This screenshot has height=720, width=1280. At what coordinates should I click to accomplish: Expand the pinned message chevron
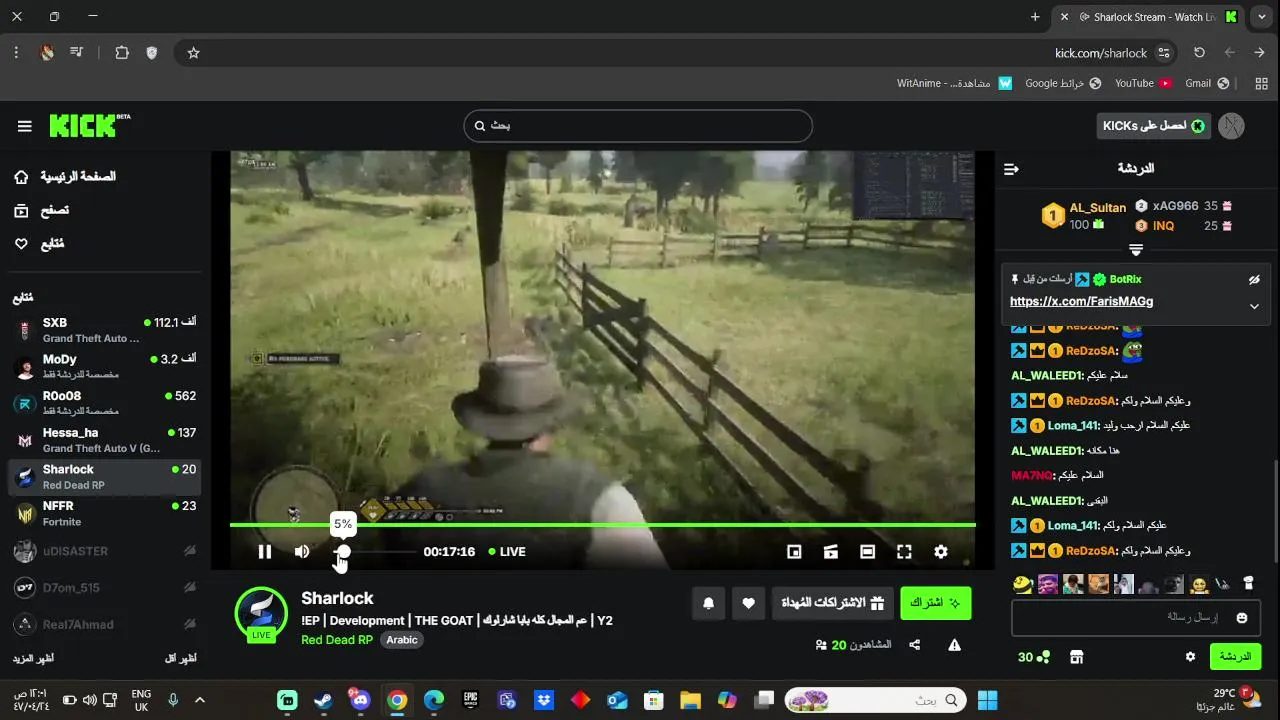tap(1254, 306)
